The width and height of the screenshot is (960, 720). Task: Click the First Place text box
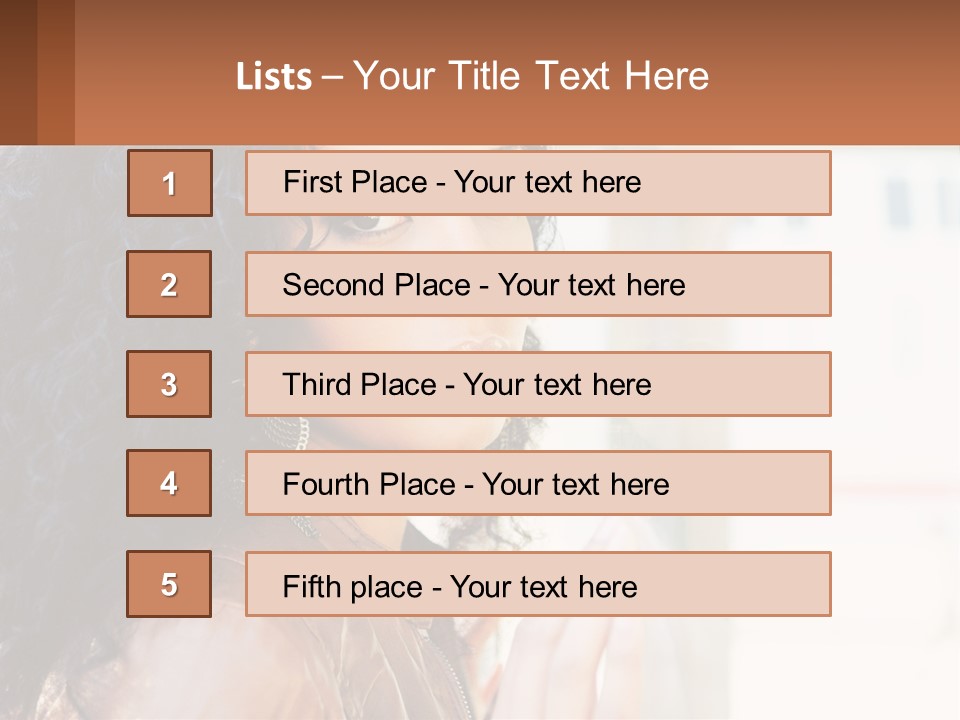pos(538,183)
